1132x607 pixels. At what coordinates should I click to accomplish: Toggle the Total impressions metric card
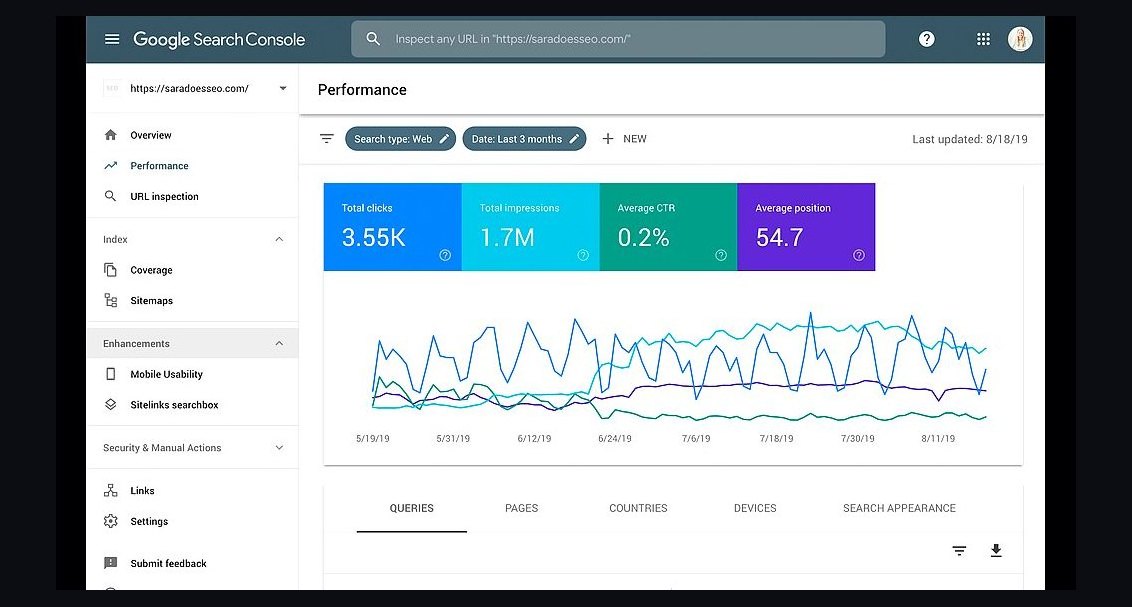point(531,227)
